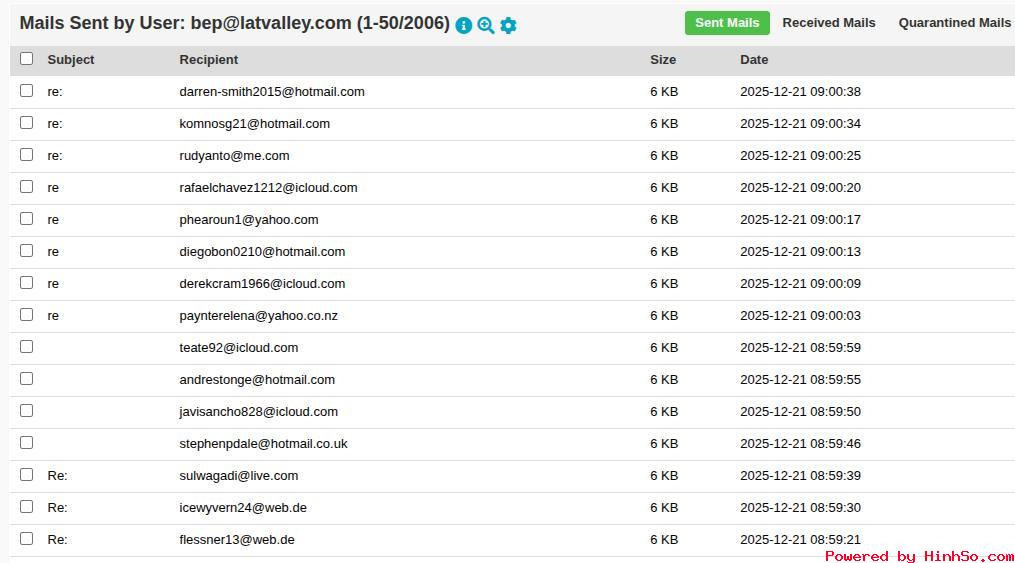
Task: Open the gear settings icon
Action: pos(508,25)
